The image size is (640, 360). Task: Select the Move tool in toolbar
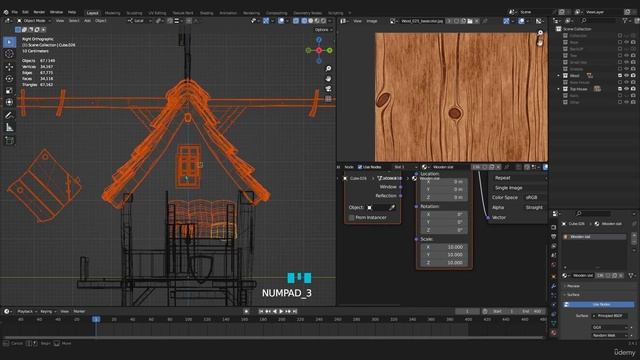[x=9, y=67]
